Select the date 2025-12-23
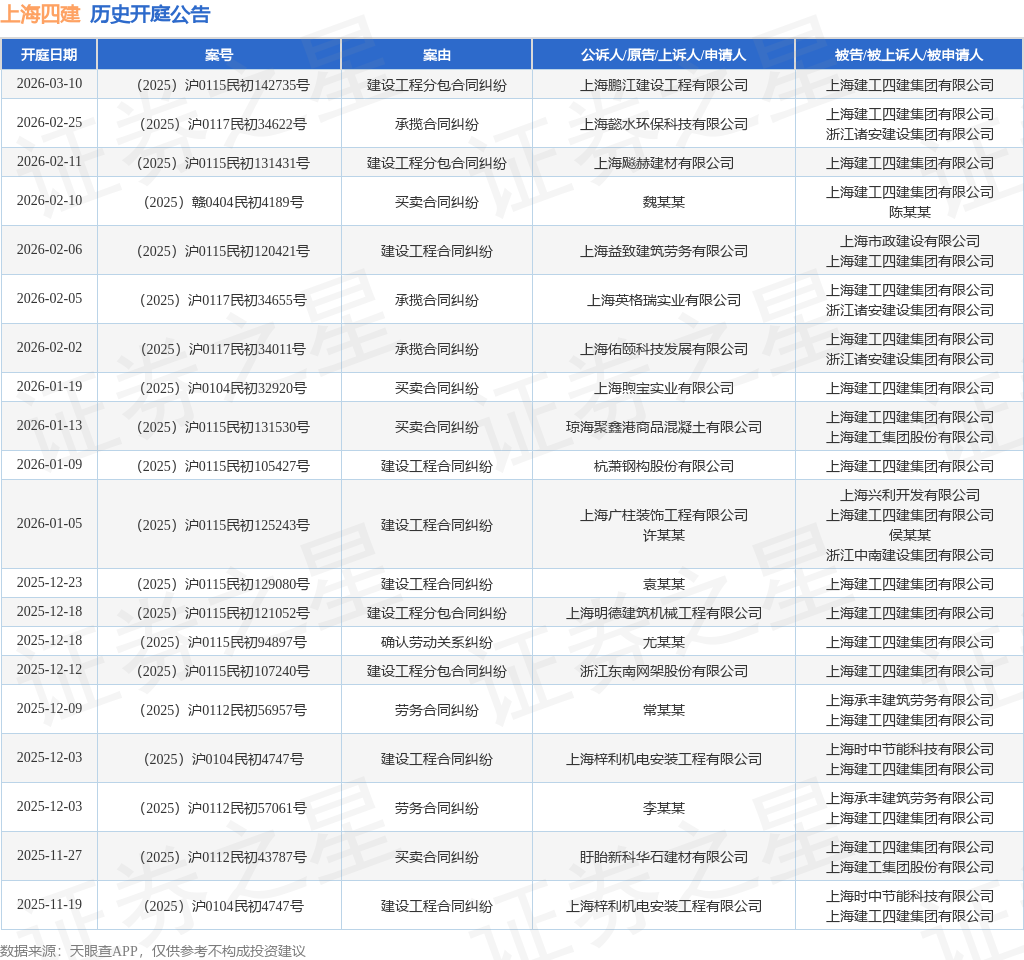 pos(49,583)
